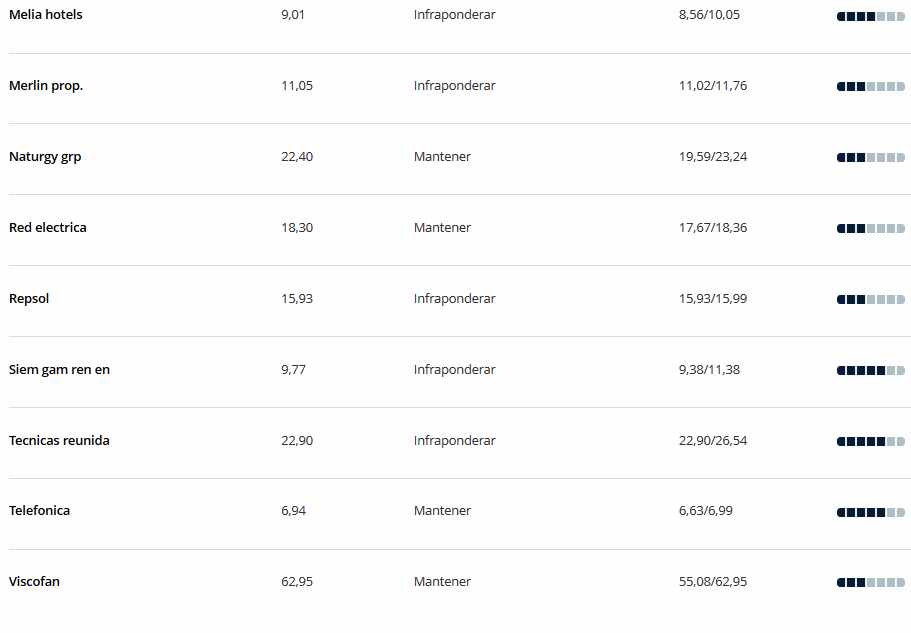Select the Tecnicas reunida row name
This screenshot has width=911, height=633.
(59, 441)
